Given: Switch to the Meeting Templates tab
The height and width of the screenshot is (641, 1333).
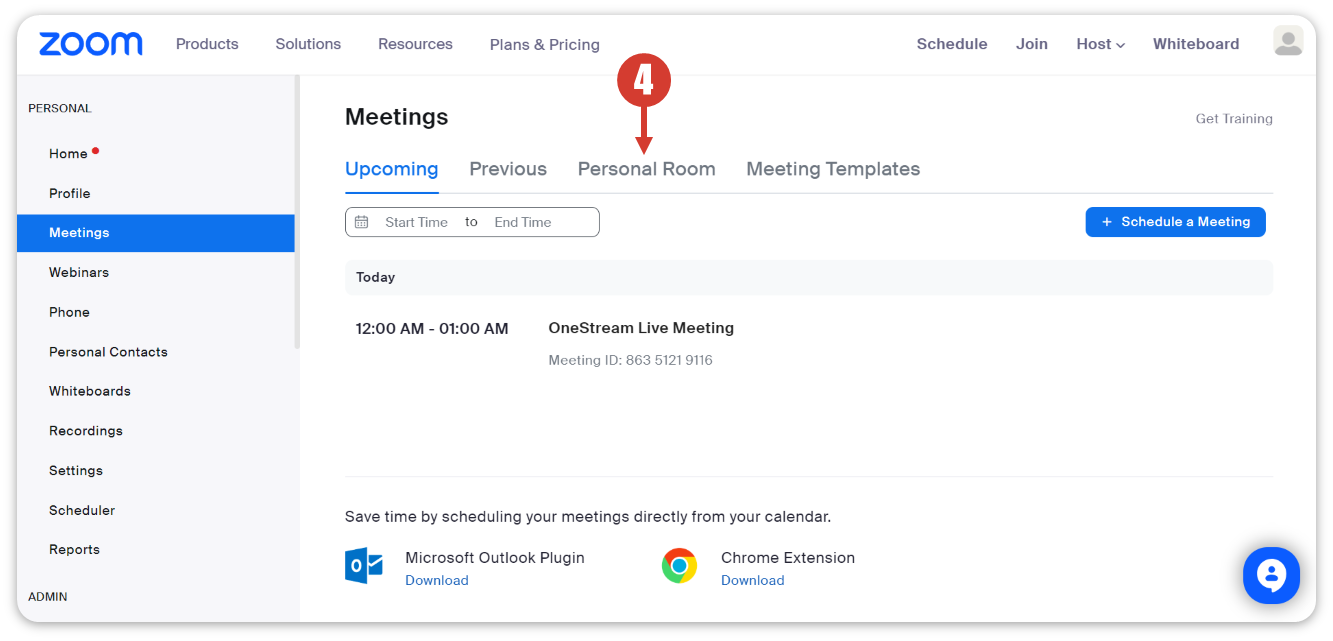Looking at the screenshot, I should point(832,169).
